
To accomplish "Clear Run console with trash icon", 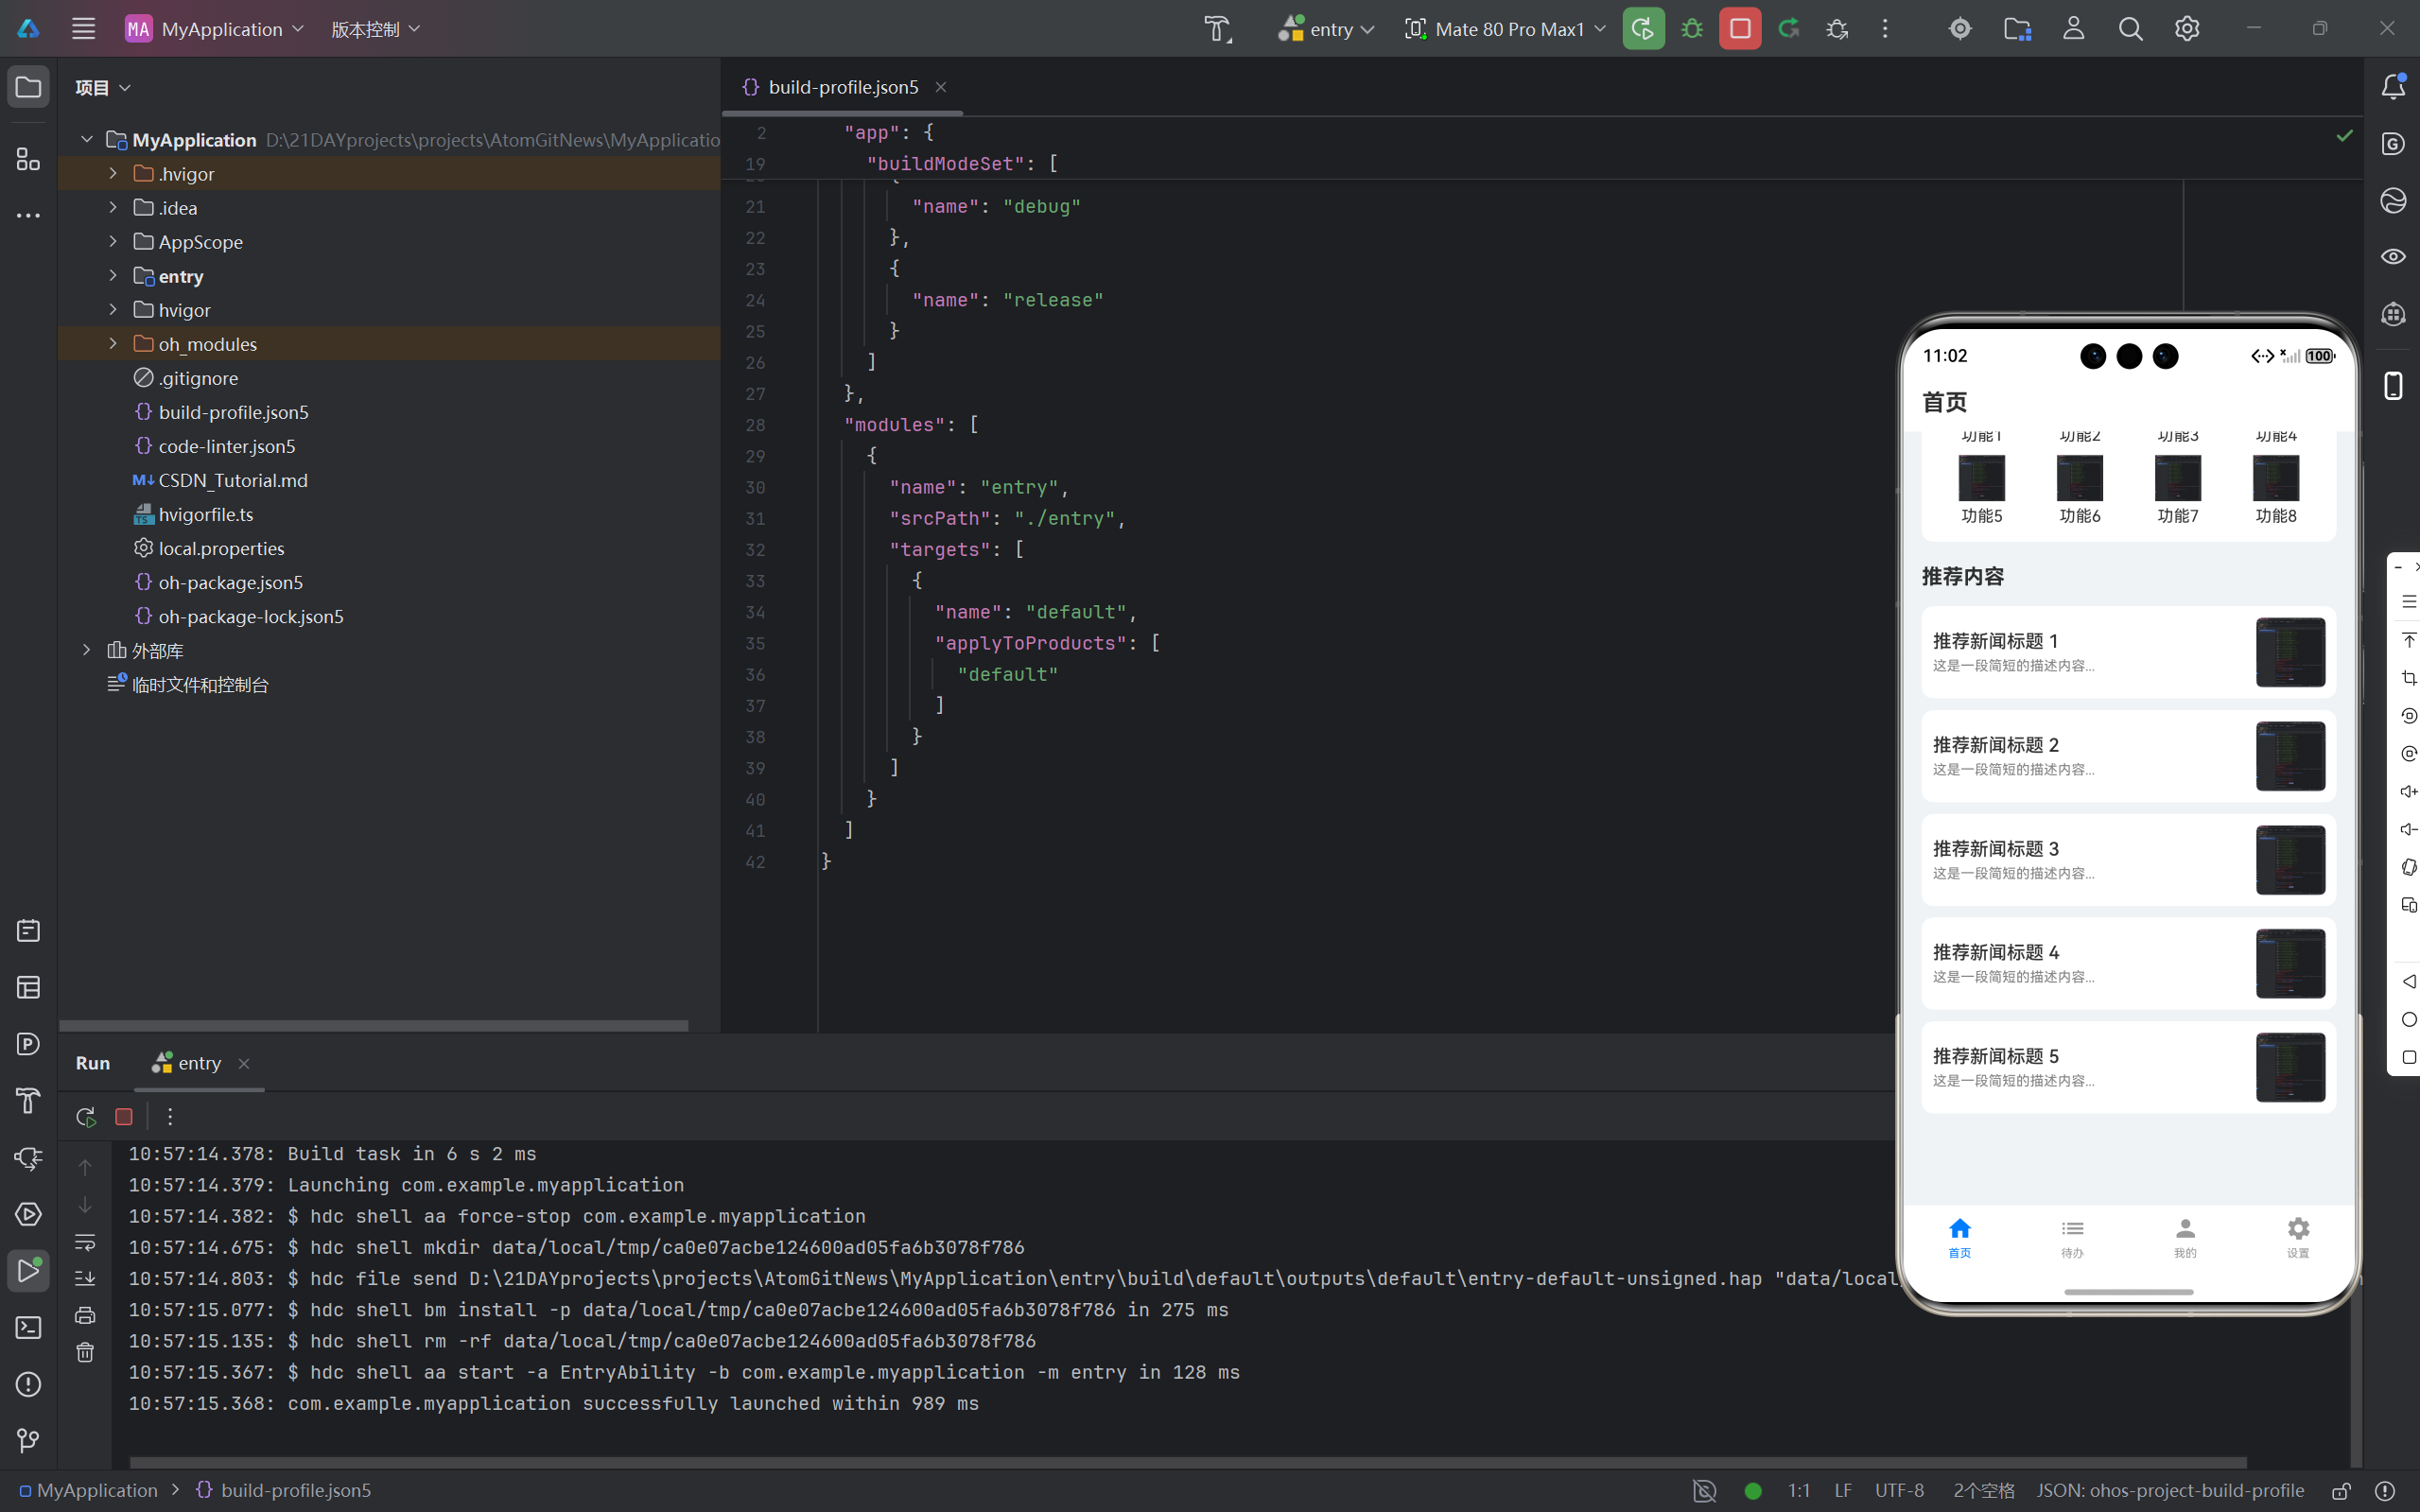I will point(85,1352).
